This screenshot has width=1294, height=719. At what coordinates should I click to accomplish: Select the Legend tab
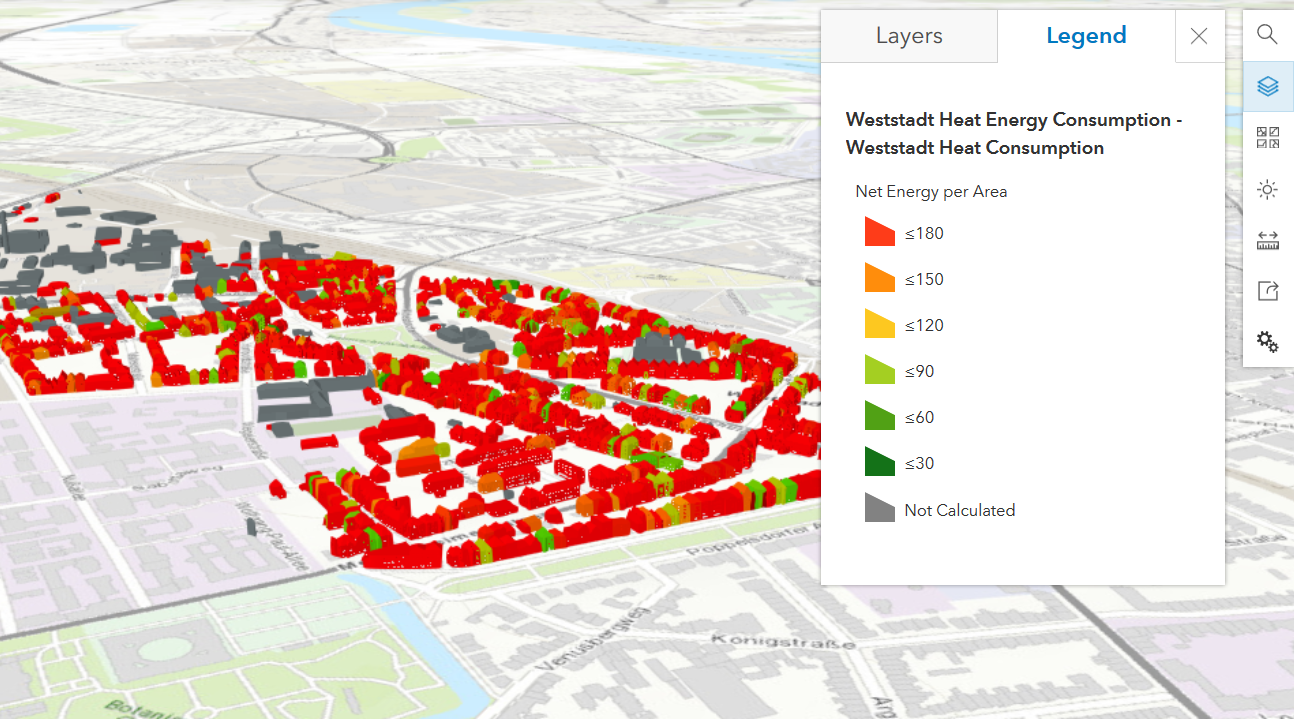[x=1086, y=36]
